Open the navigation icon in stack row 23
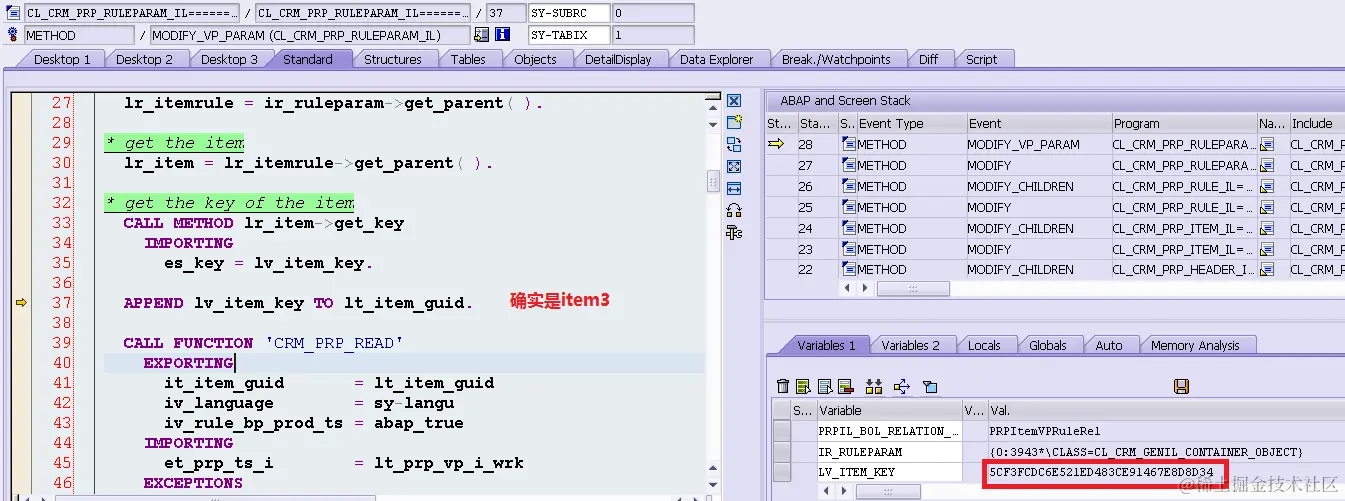1345x501 pixels. click(x=1267, y=250)
